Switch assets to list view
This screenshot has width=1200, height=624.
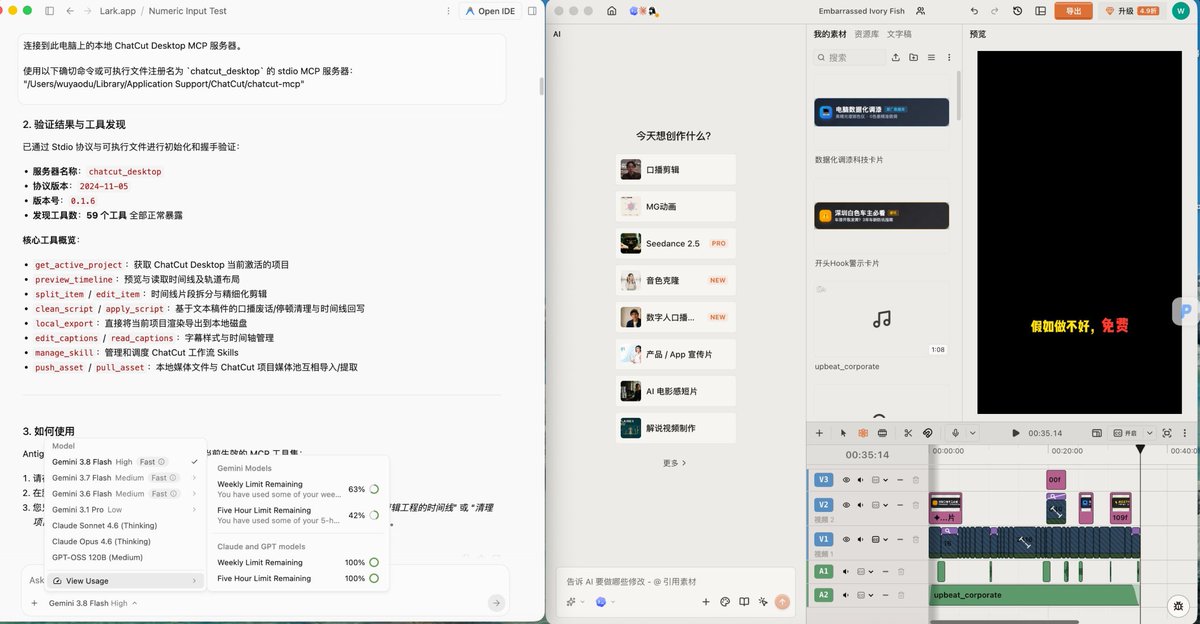tap(931, 58)
